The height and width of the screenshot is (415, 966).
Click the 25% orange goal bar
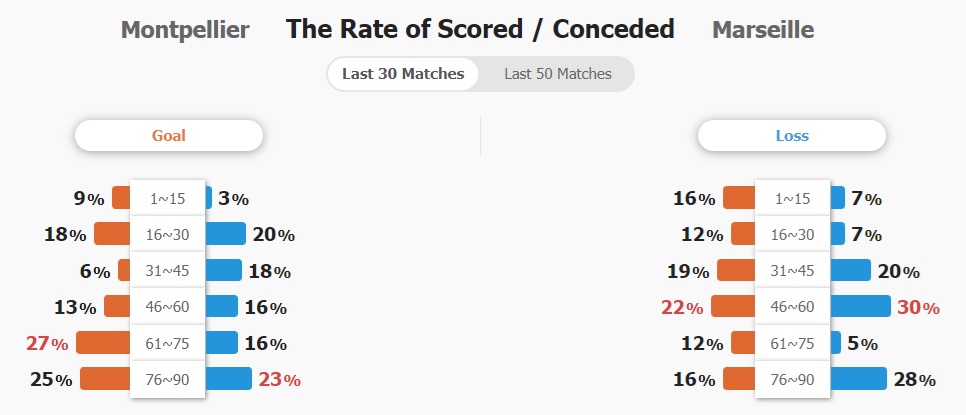click(105, 379)
